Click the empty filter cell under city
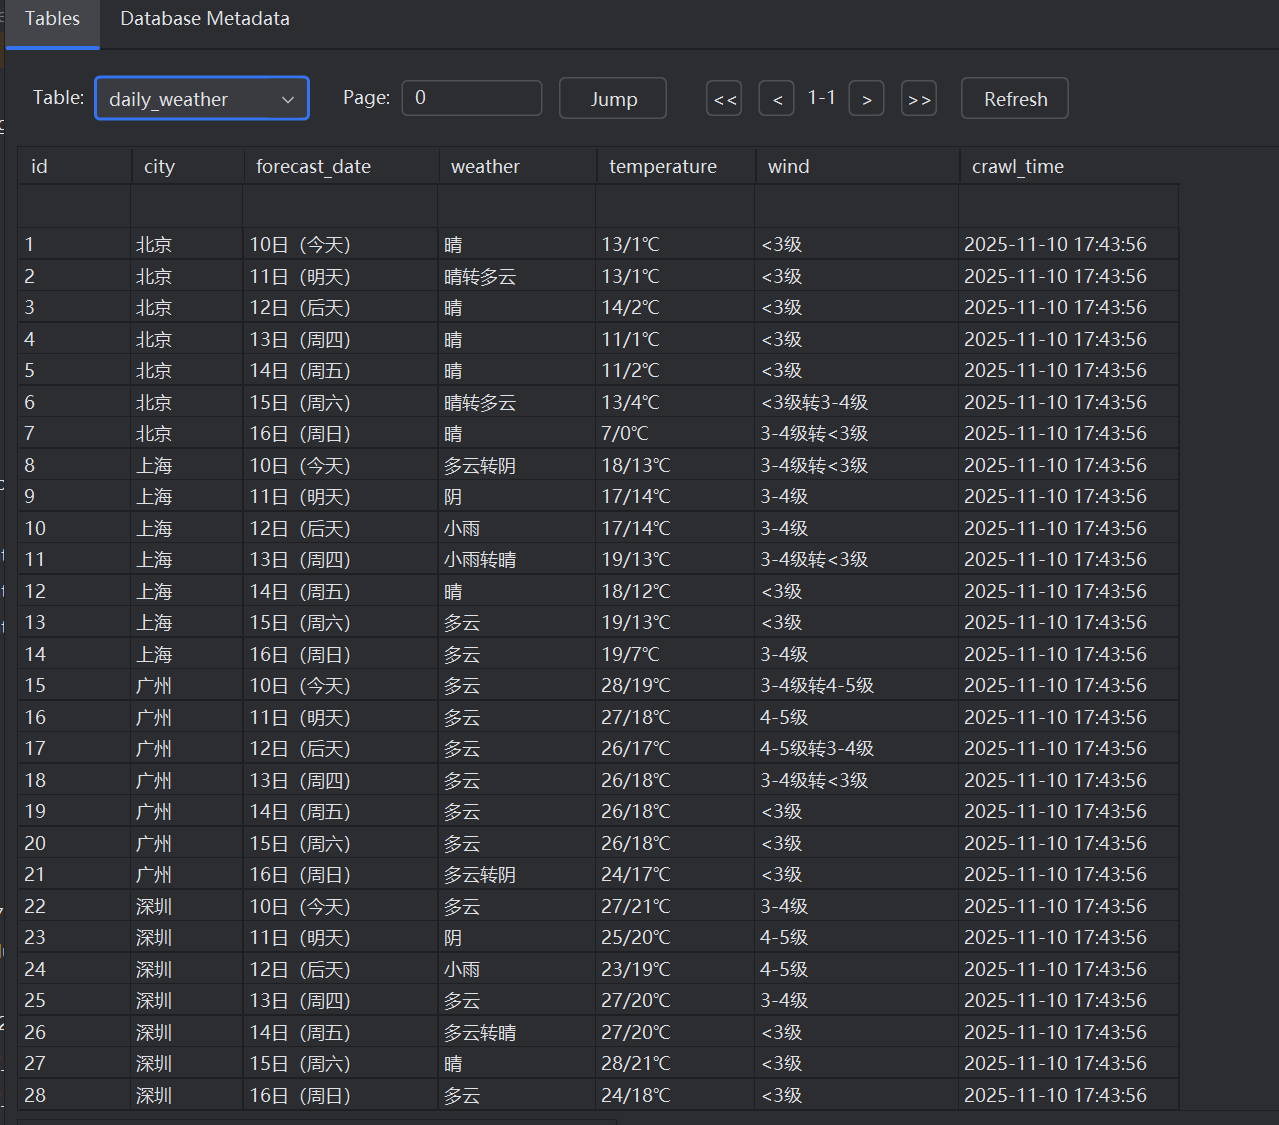The image size is (1279, 1125). pyautogui.click(x=187, y=206)
